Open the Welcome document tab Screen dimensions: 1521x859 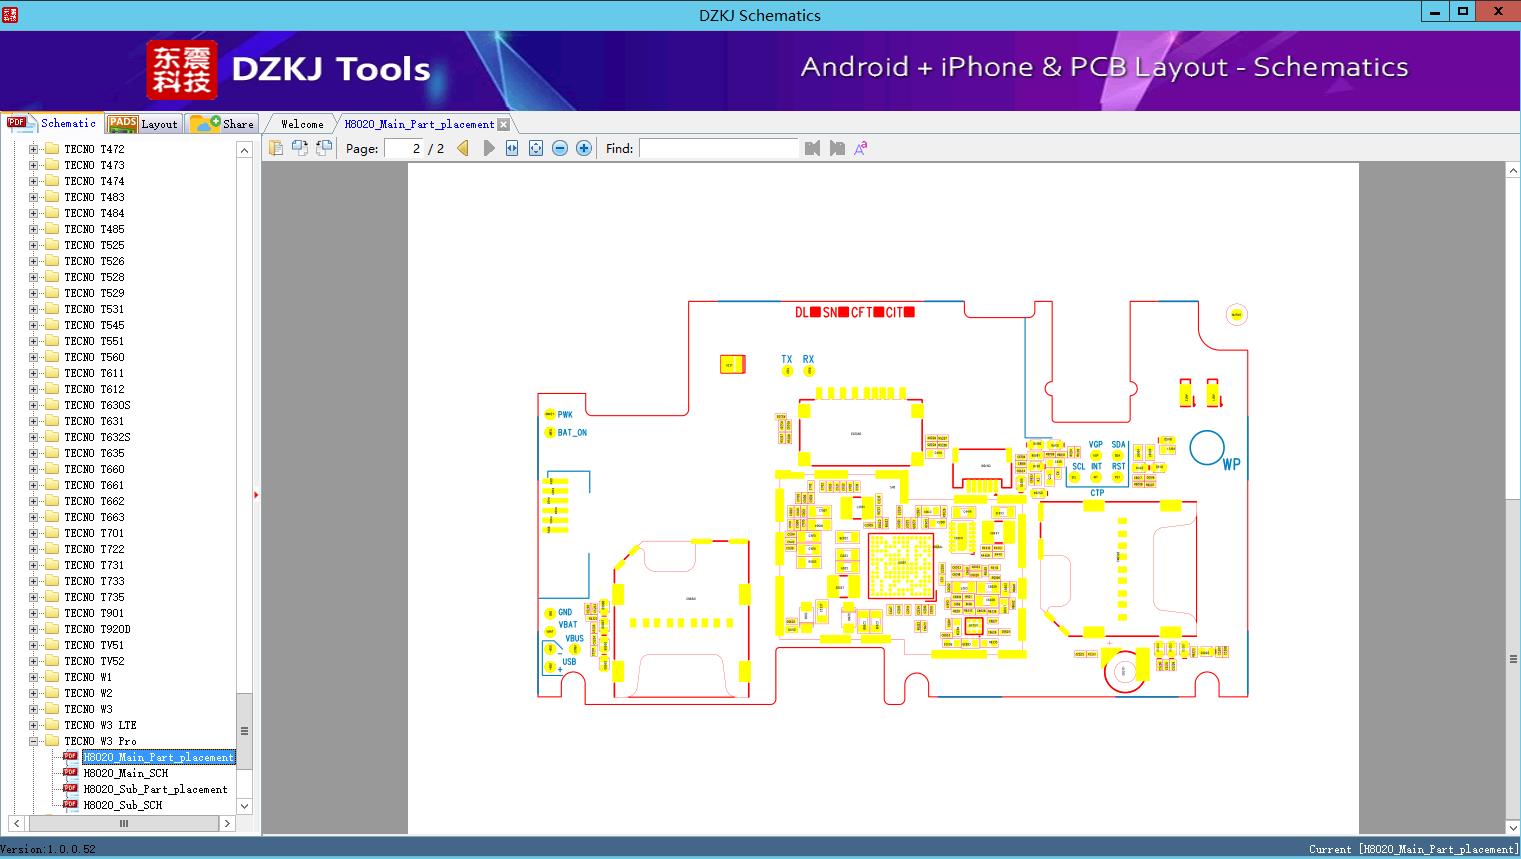302,124
